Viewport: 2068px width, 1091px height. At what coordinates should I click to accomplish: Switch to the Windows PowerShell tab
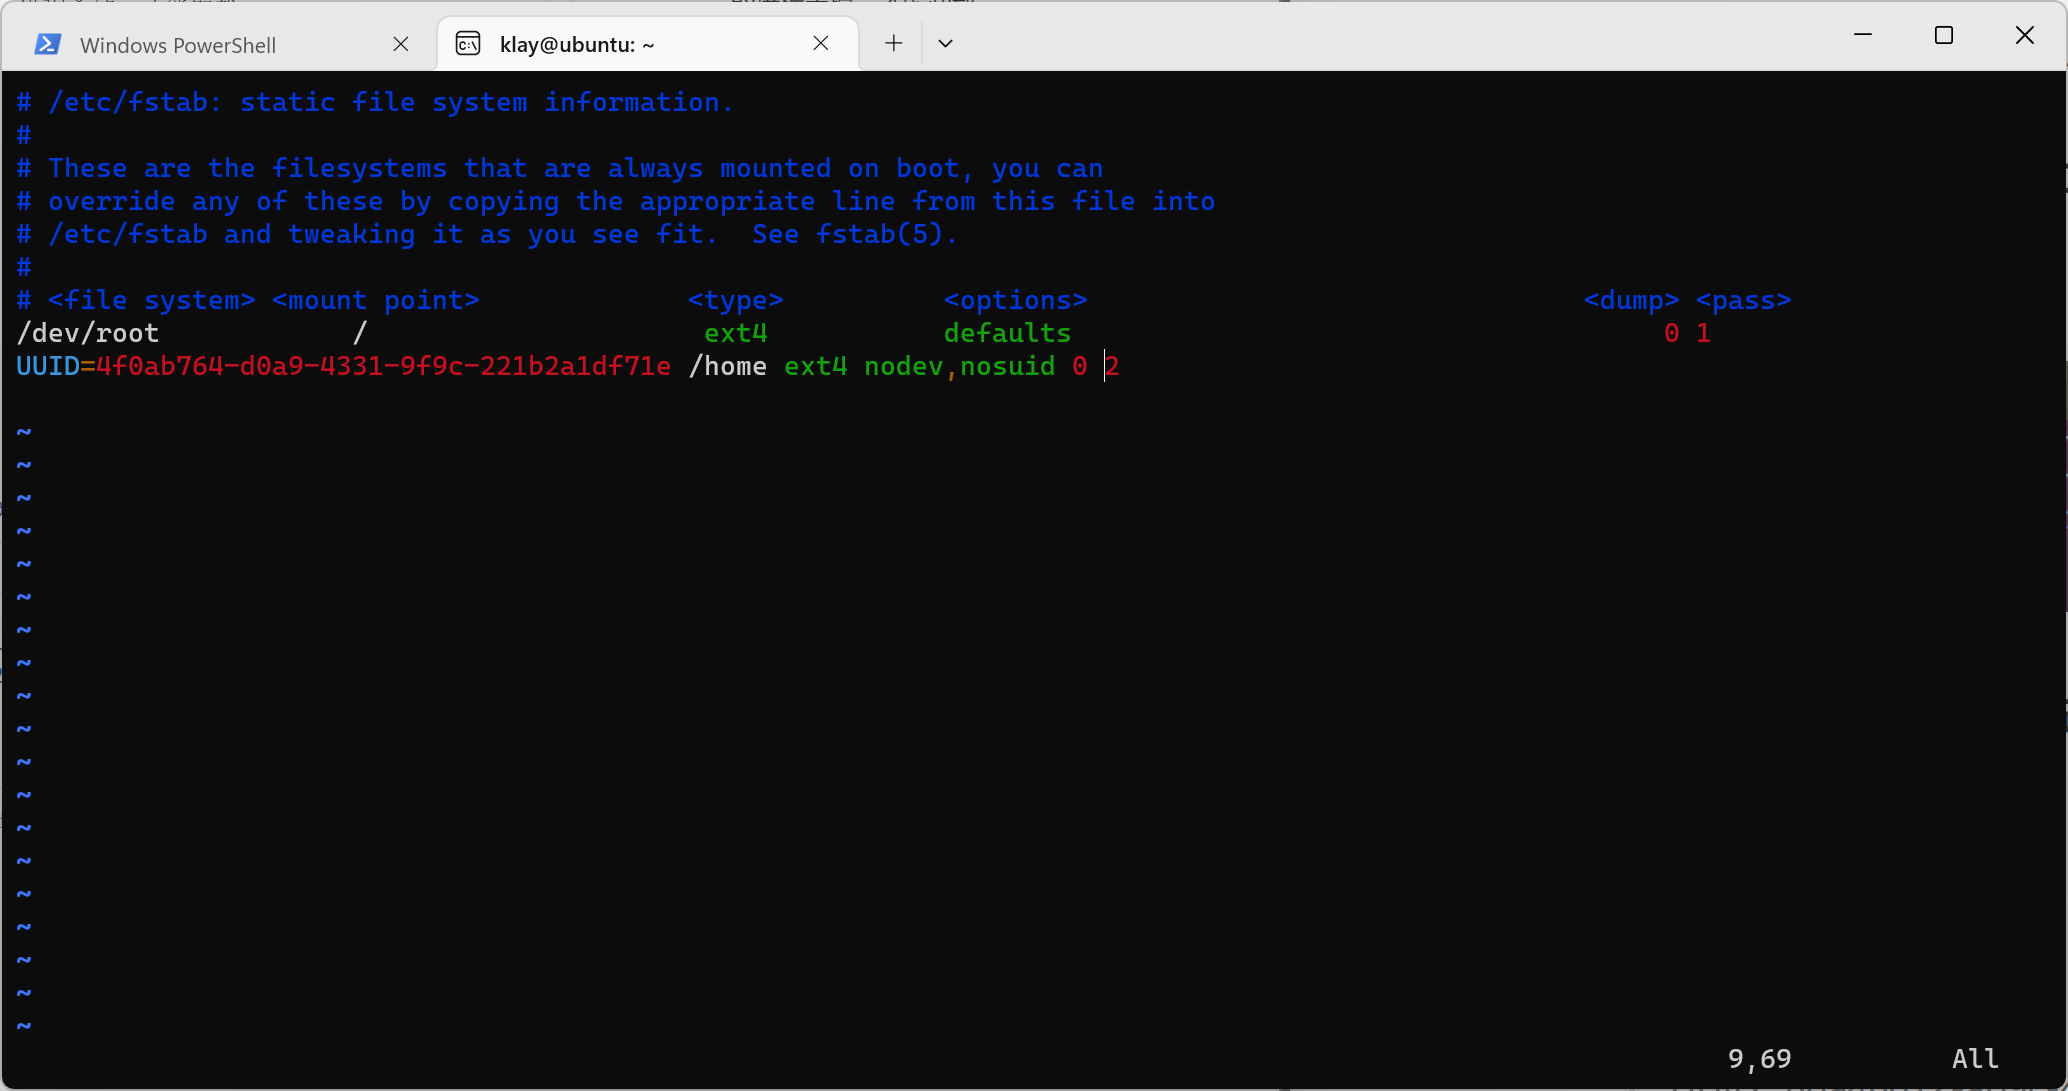(178, 45)
